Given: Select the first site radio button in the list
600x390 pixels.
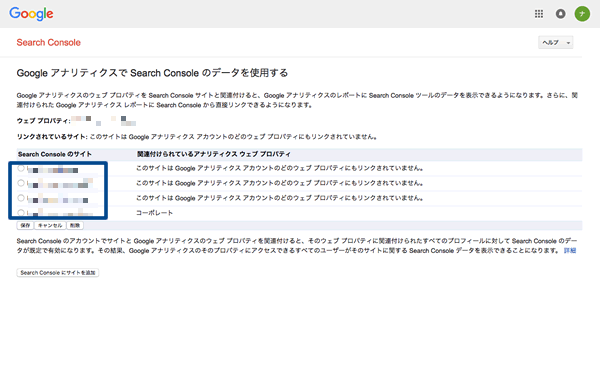Looking at the screenshot, I should tap(21, 168).
